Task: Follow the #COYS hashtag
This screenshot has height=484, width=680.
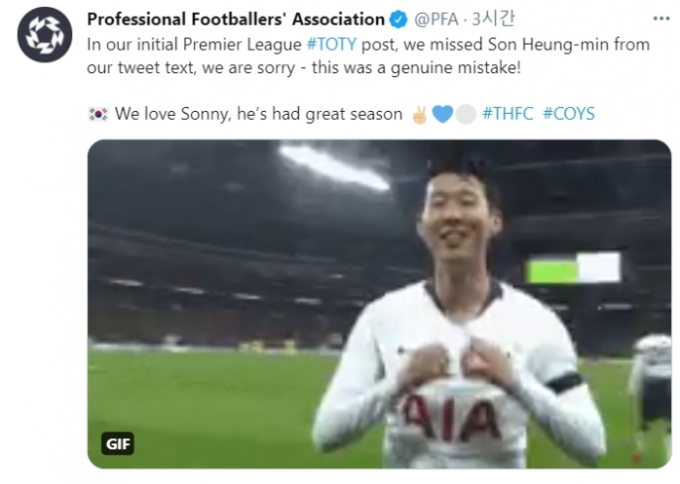Action: tap(569, 114)
